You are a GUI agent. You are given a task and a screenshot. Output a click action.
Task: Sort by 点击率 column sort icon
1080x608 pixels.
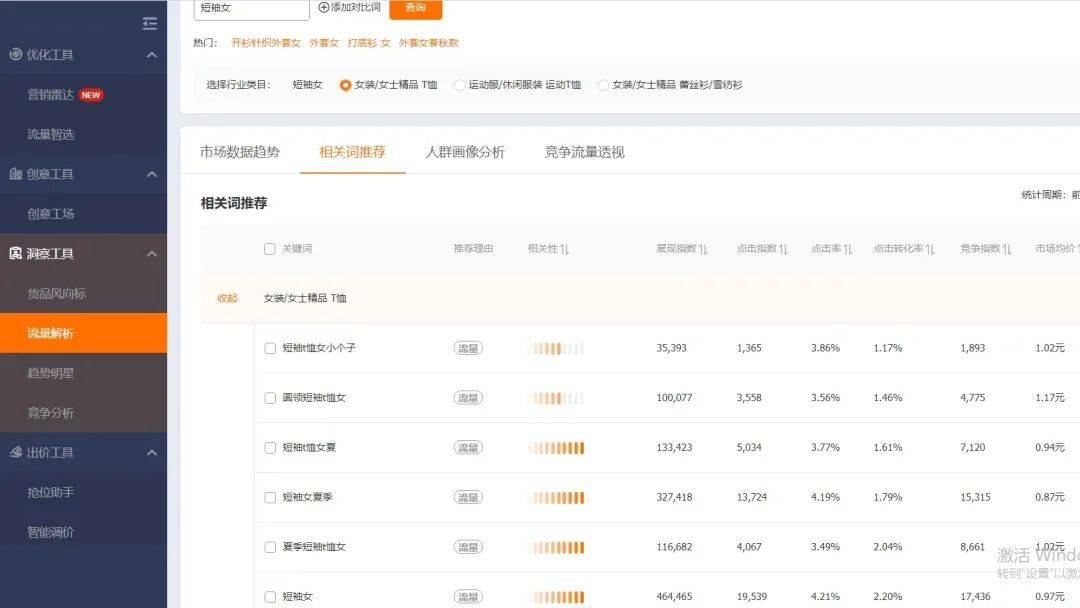coord(848,249)
